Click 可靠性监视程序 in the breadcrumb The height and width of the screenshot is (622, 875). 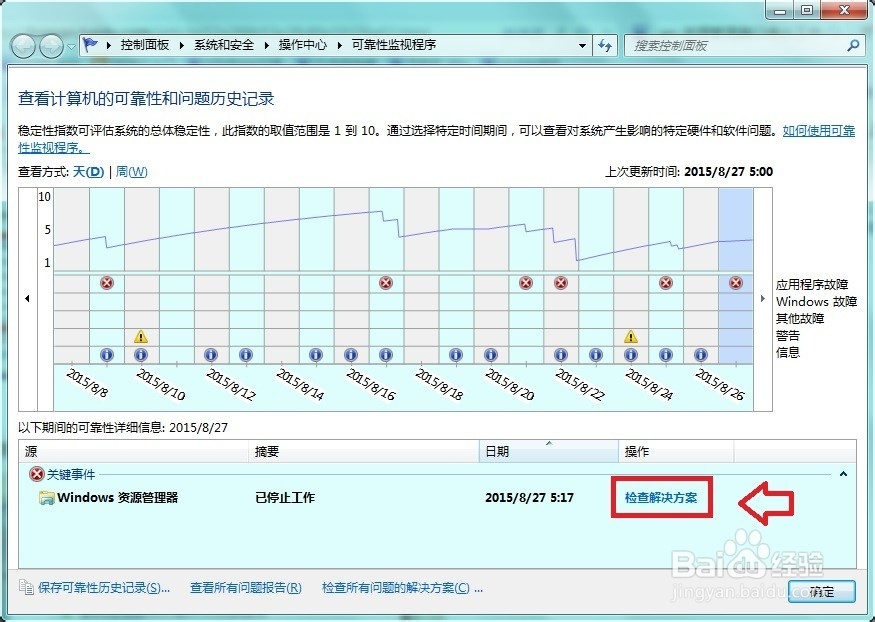(x=394, y=45)
